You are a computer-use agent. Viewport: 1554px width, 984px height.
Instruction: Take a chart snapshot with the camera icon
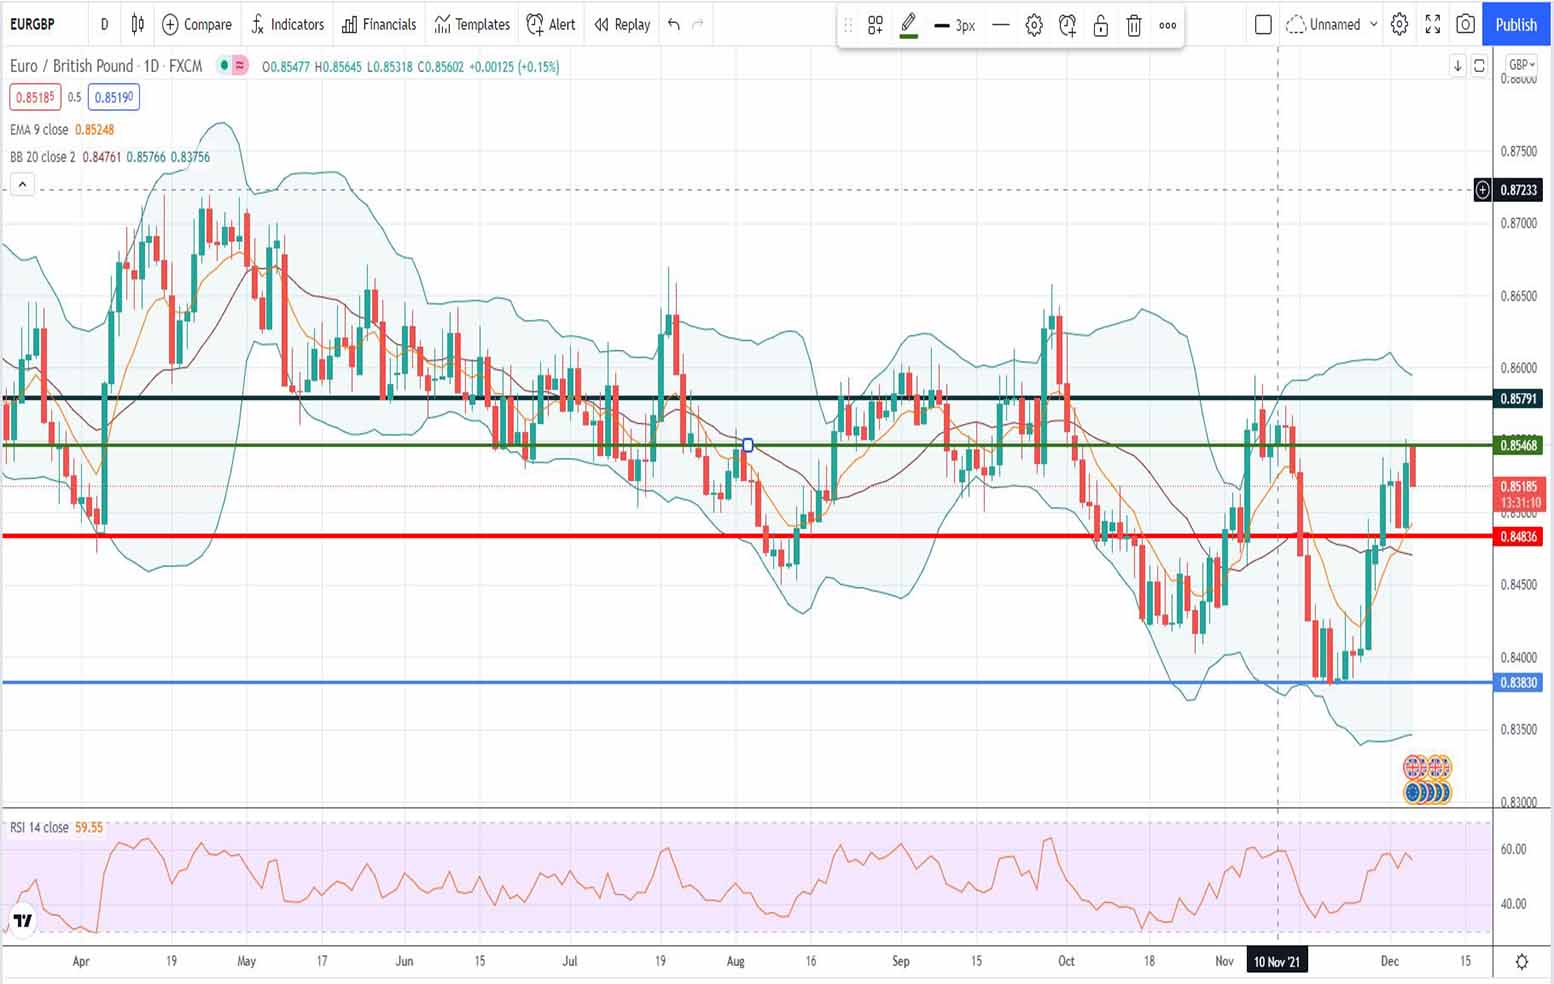click(x=1465, y=25)
